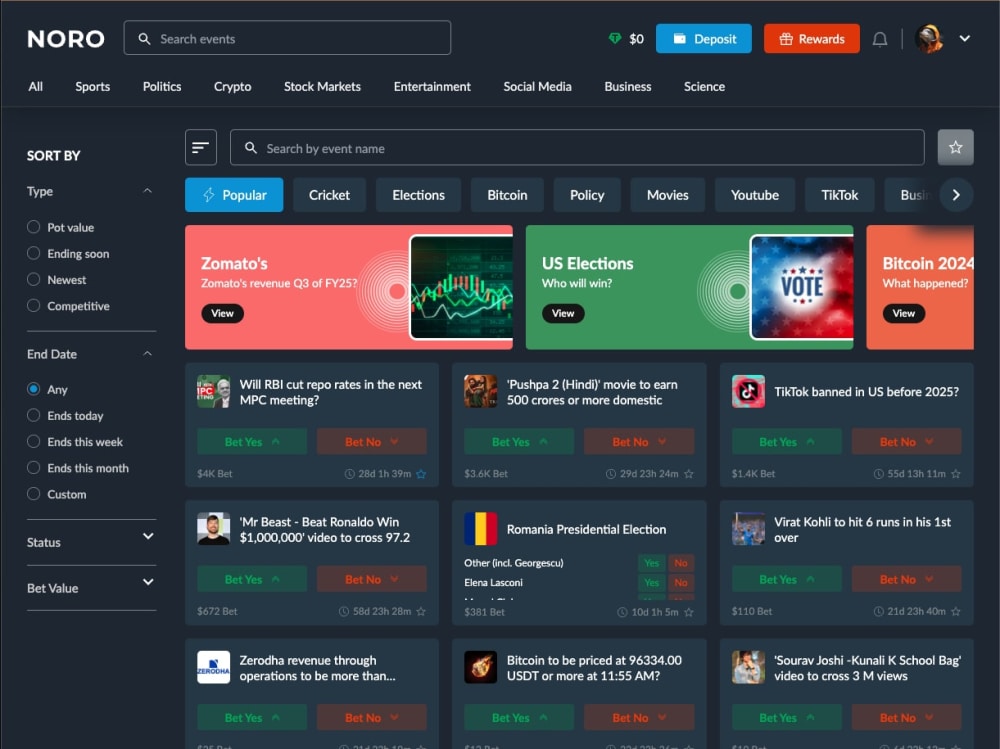Open the Crypto category tab
This screenshot has width=1000, height=749.
tap(232, 86)
